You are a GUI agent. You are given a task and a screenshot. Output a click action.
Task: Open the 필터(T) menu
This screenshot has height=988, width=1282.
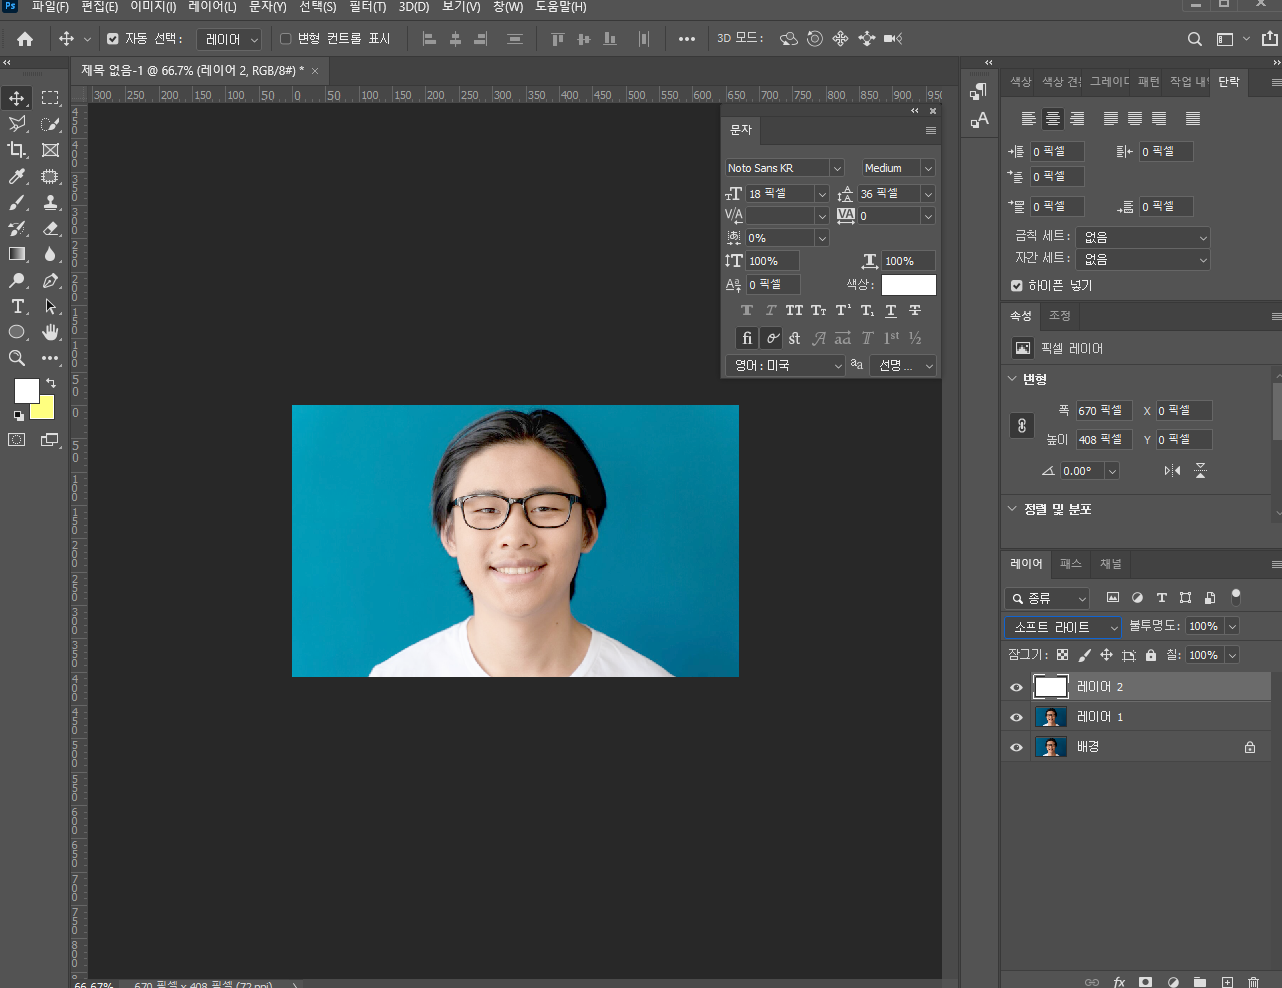(x=368, y=7)
